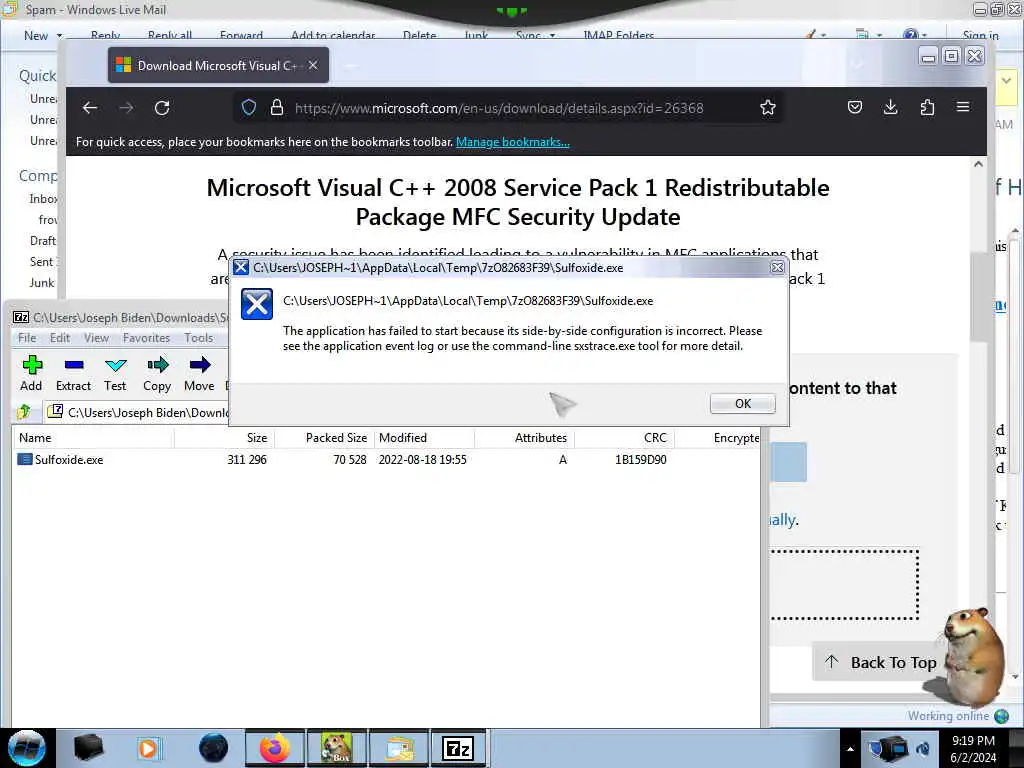The height and width of the screenshot is (768, 1024).
Task: Click the 7-Zip Copy button
Action: [x=157, y=374]
